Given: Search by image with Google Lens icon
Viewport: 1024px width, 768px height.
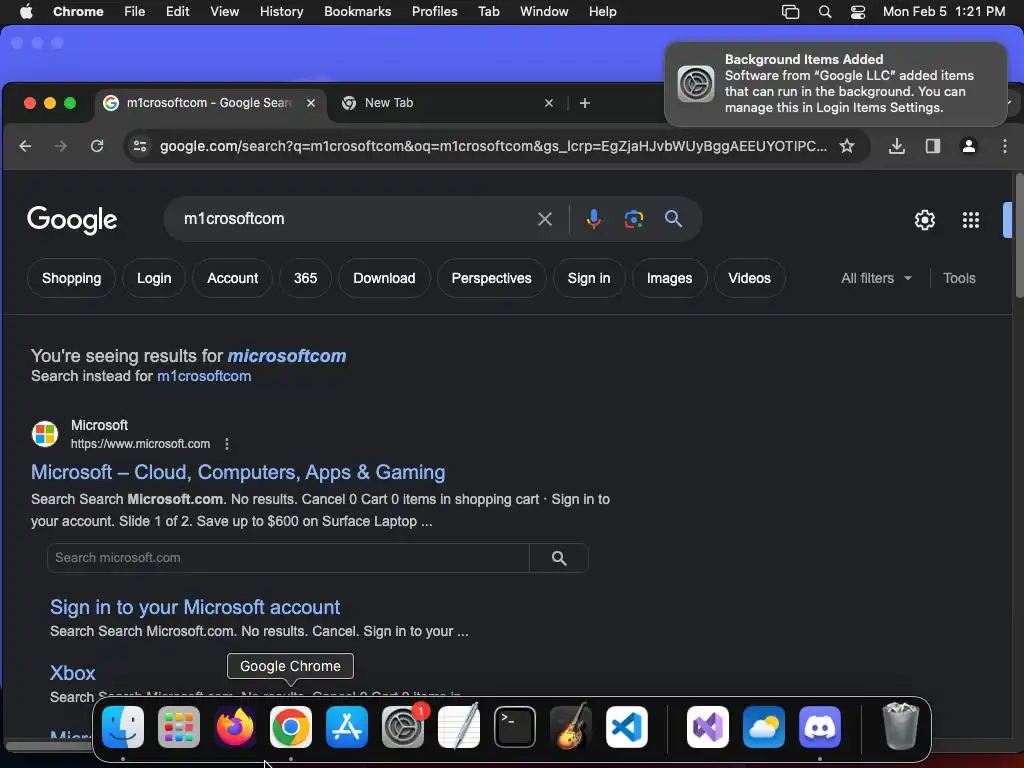Looking at the screenshot, I should point(633,219).
